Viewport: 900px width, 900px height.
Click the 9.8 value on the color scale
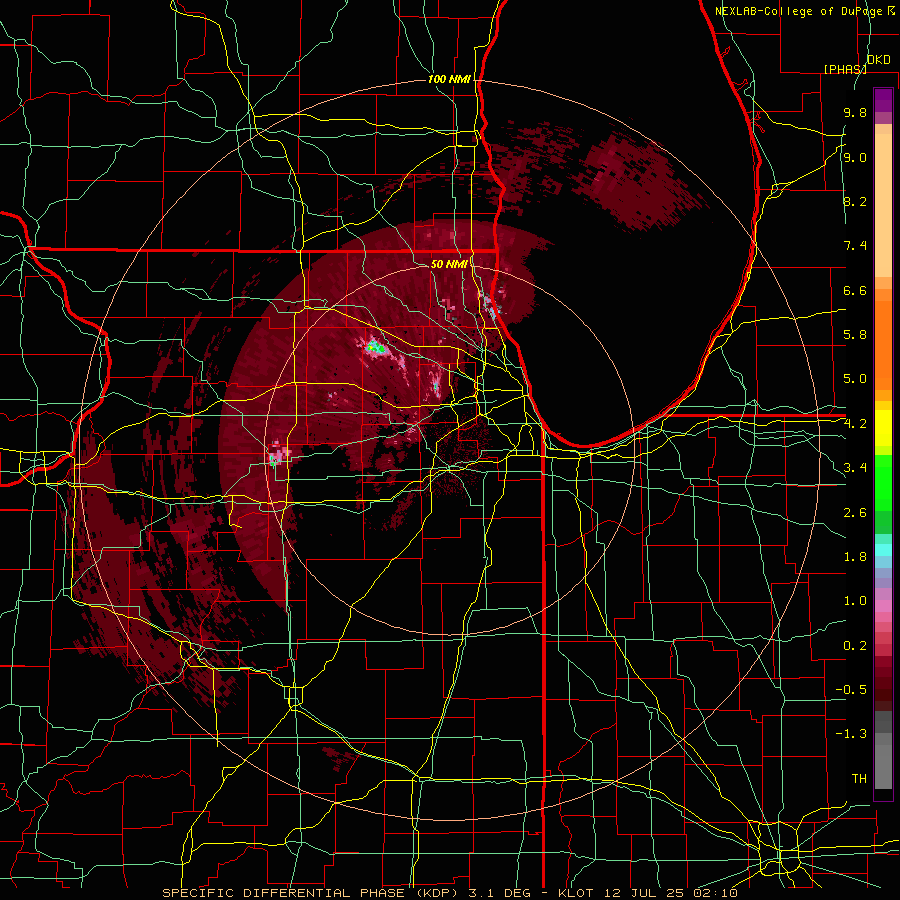(x=855, y=113)
